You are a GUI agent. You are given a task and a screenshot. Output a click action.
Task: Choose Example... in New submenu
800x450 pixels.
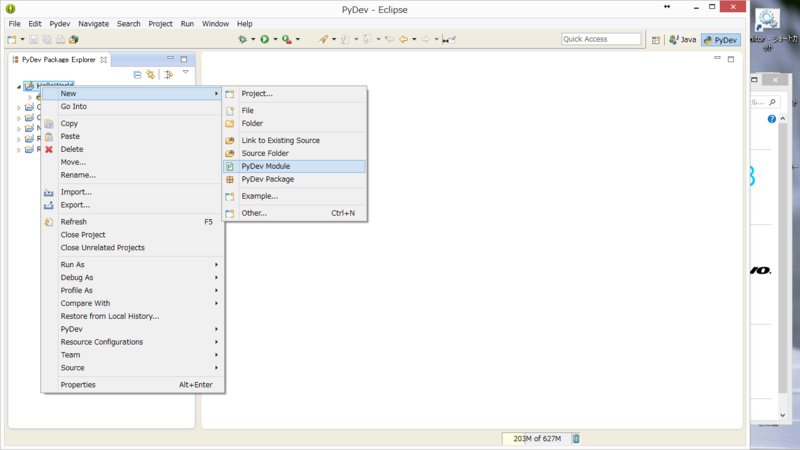[294, 196]
